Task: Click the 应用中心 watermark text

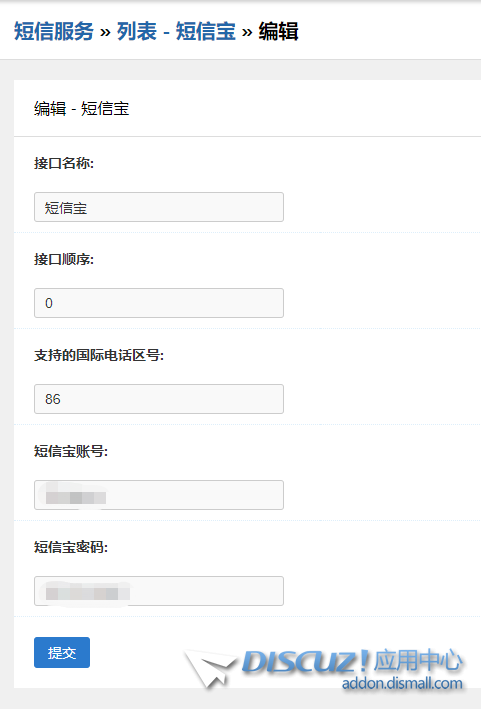Action: click(x=418, y=660)
